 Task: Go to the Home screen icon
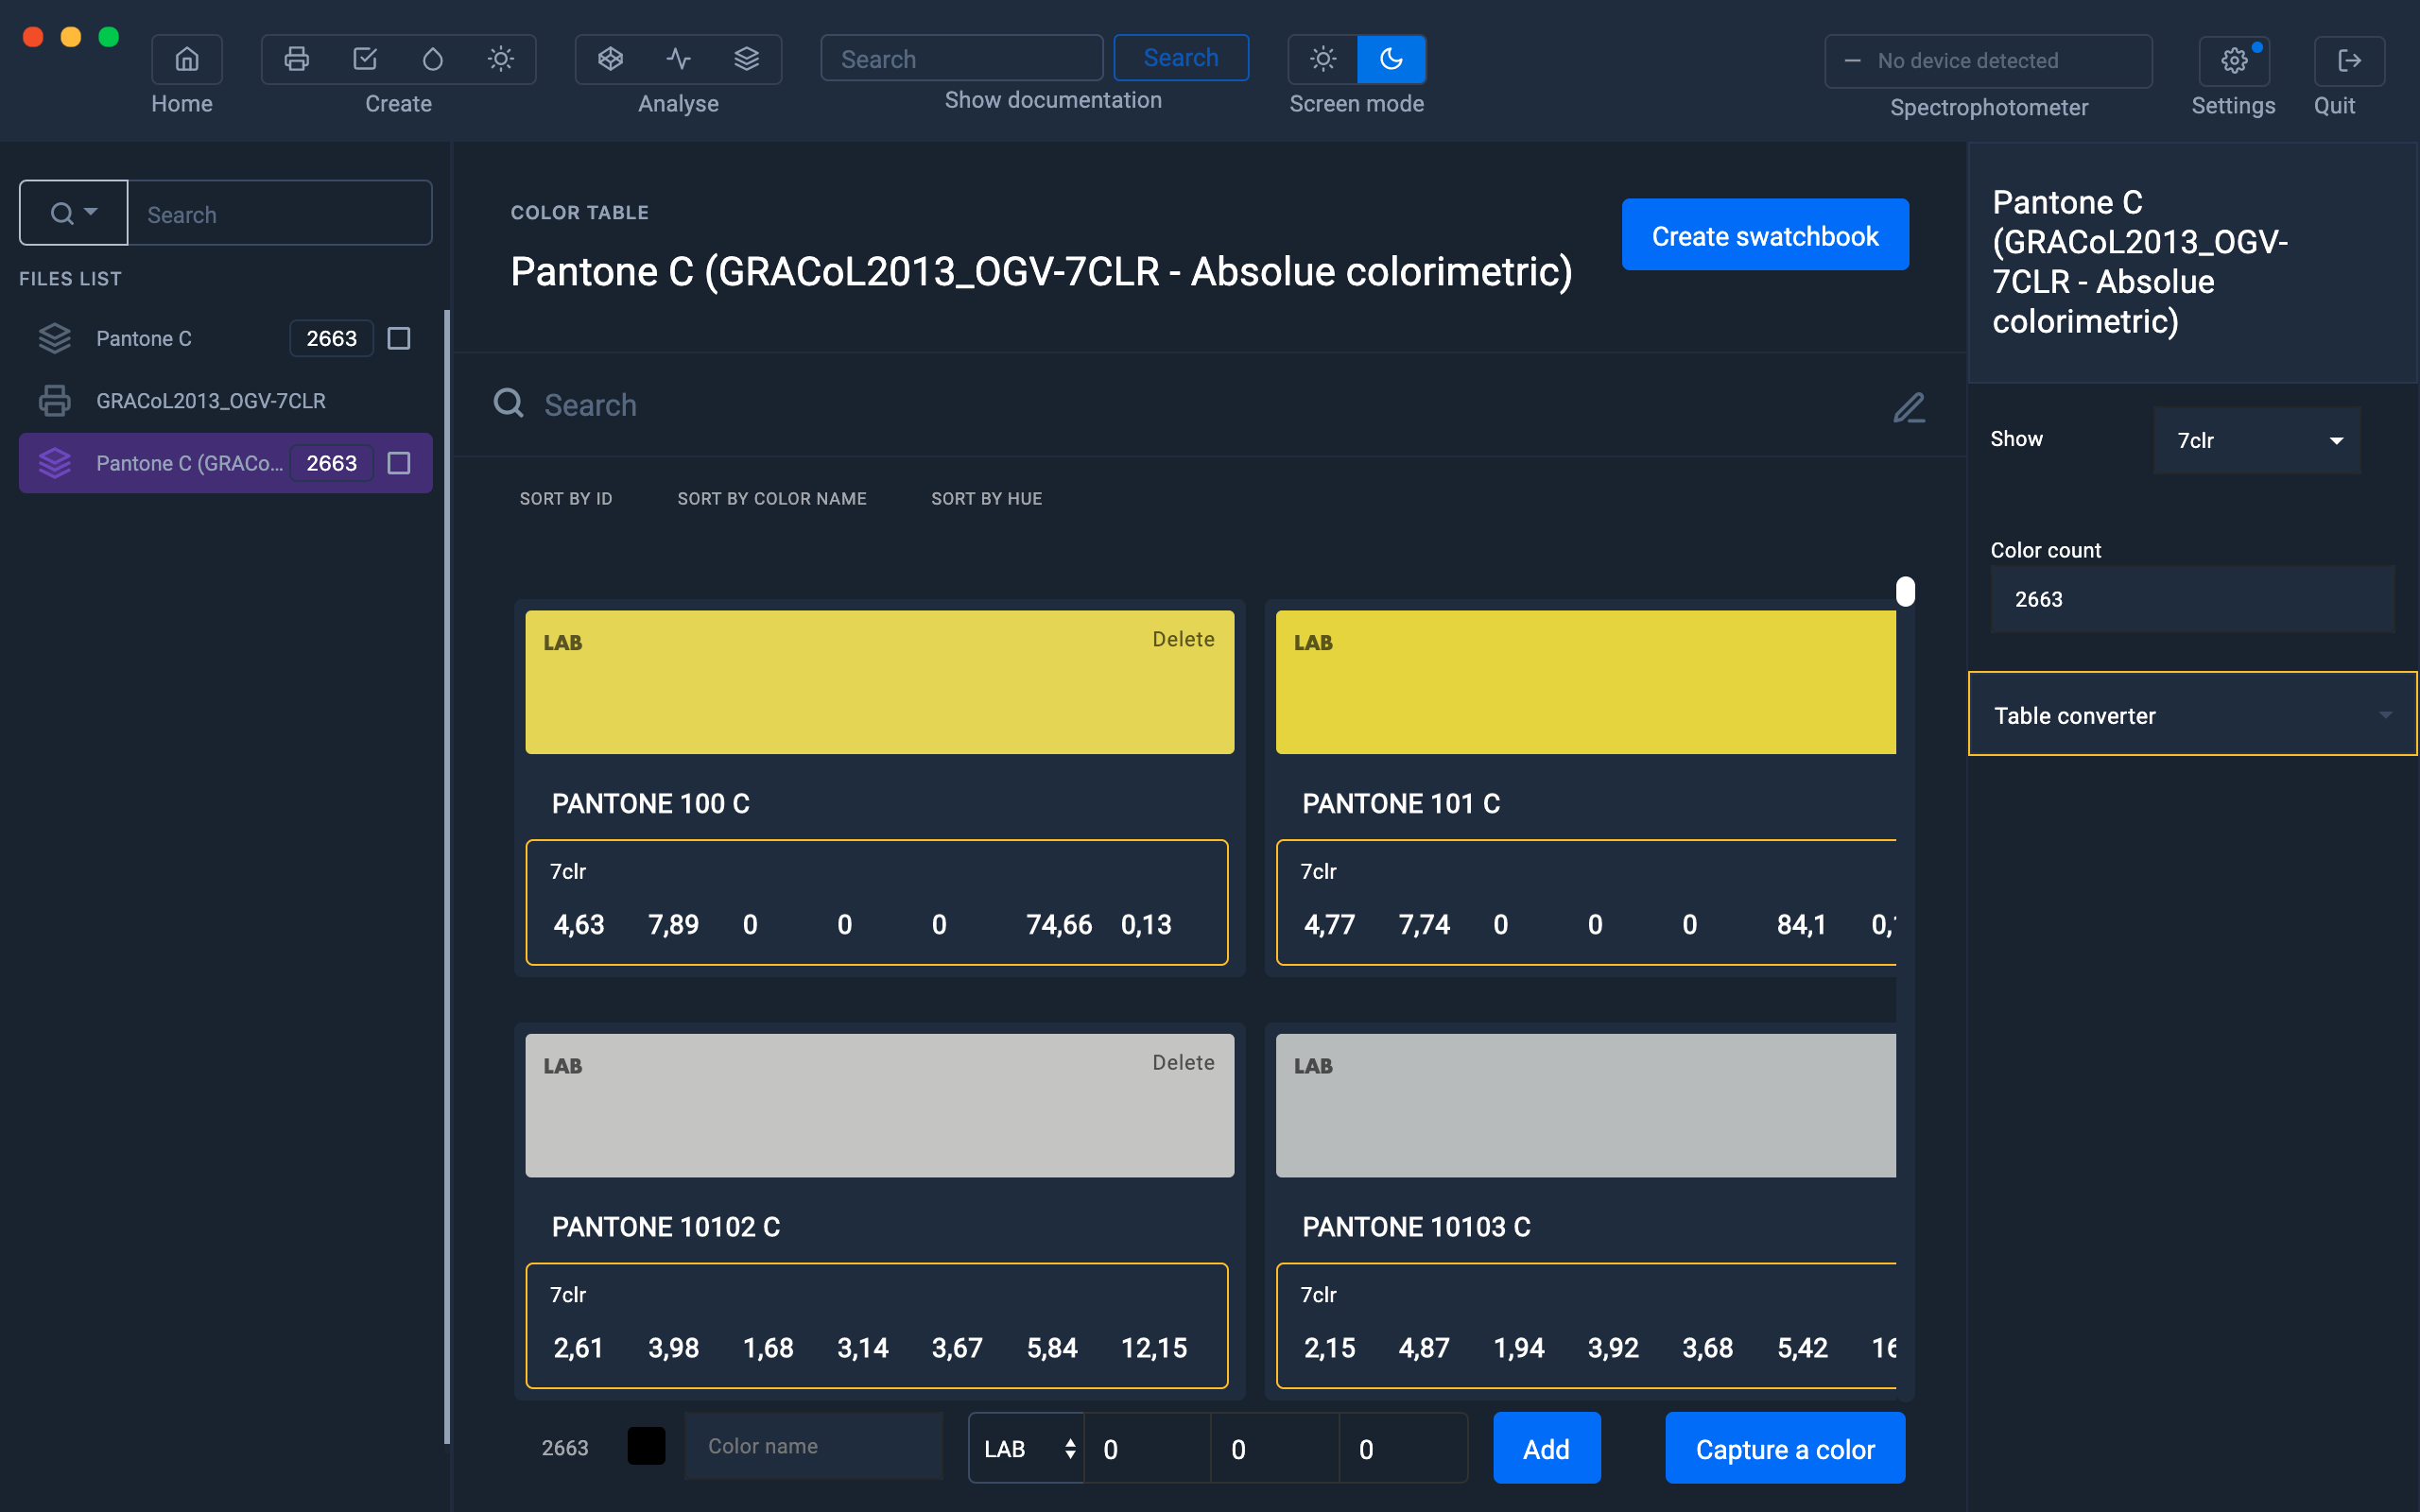186,59
